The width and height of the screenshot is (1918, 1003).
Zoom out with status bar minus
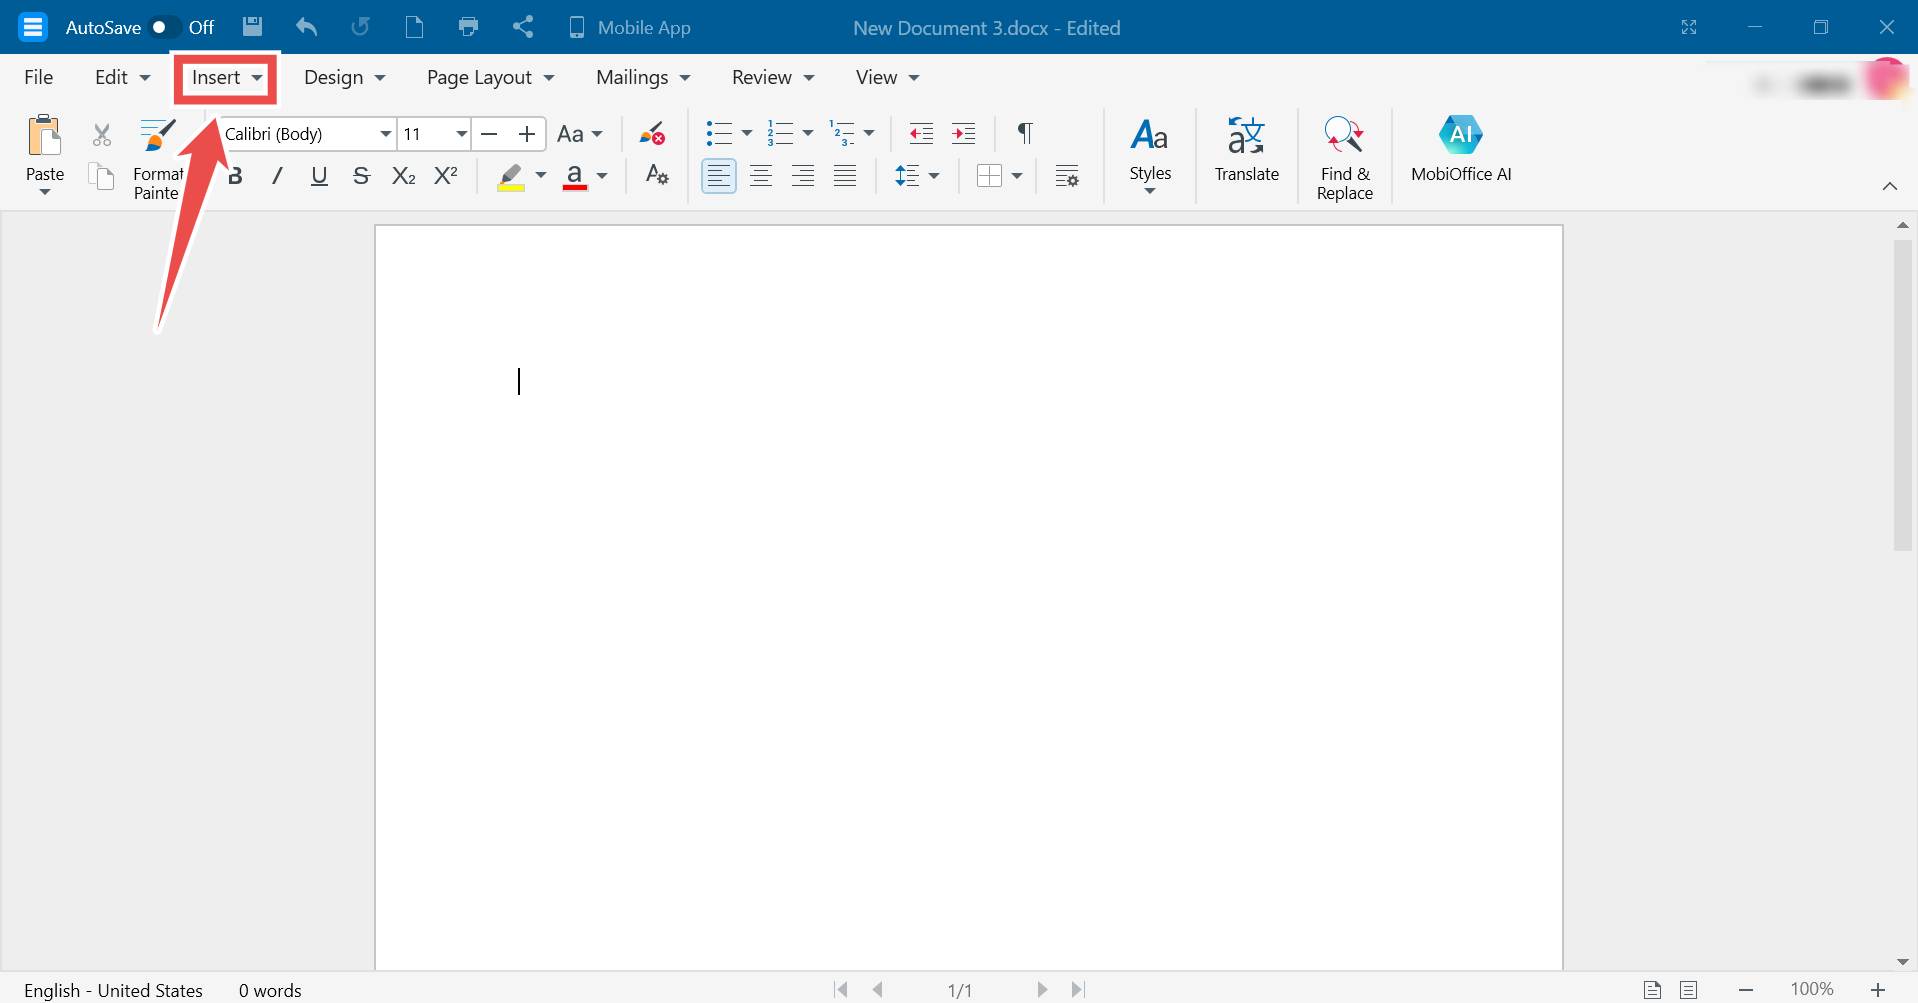1746,989
